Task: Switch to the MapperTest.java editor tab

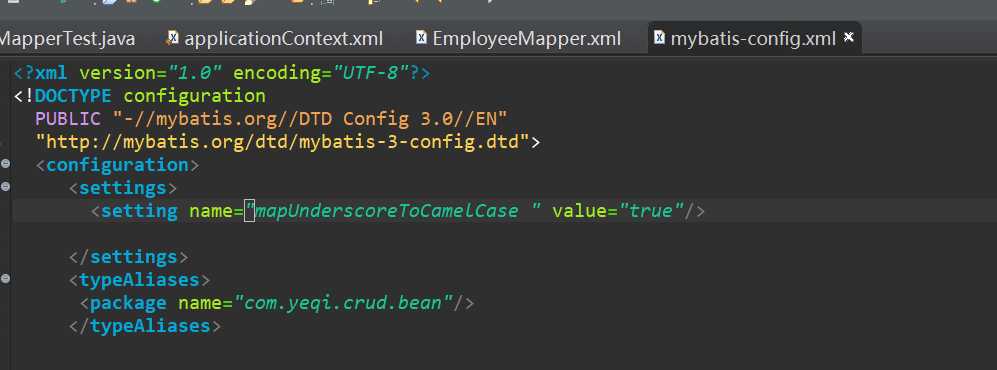Action: coord(67,39)
